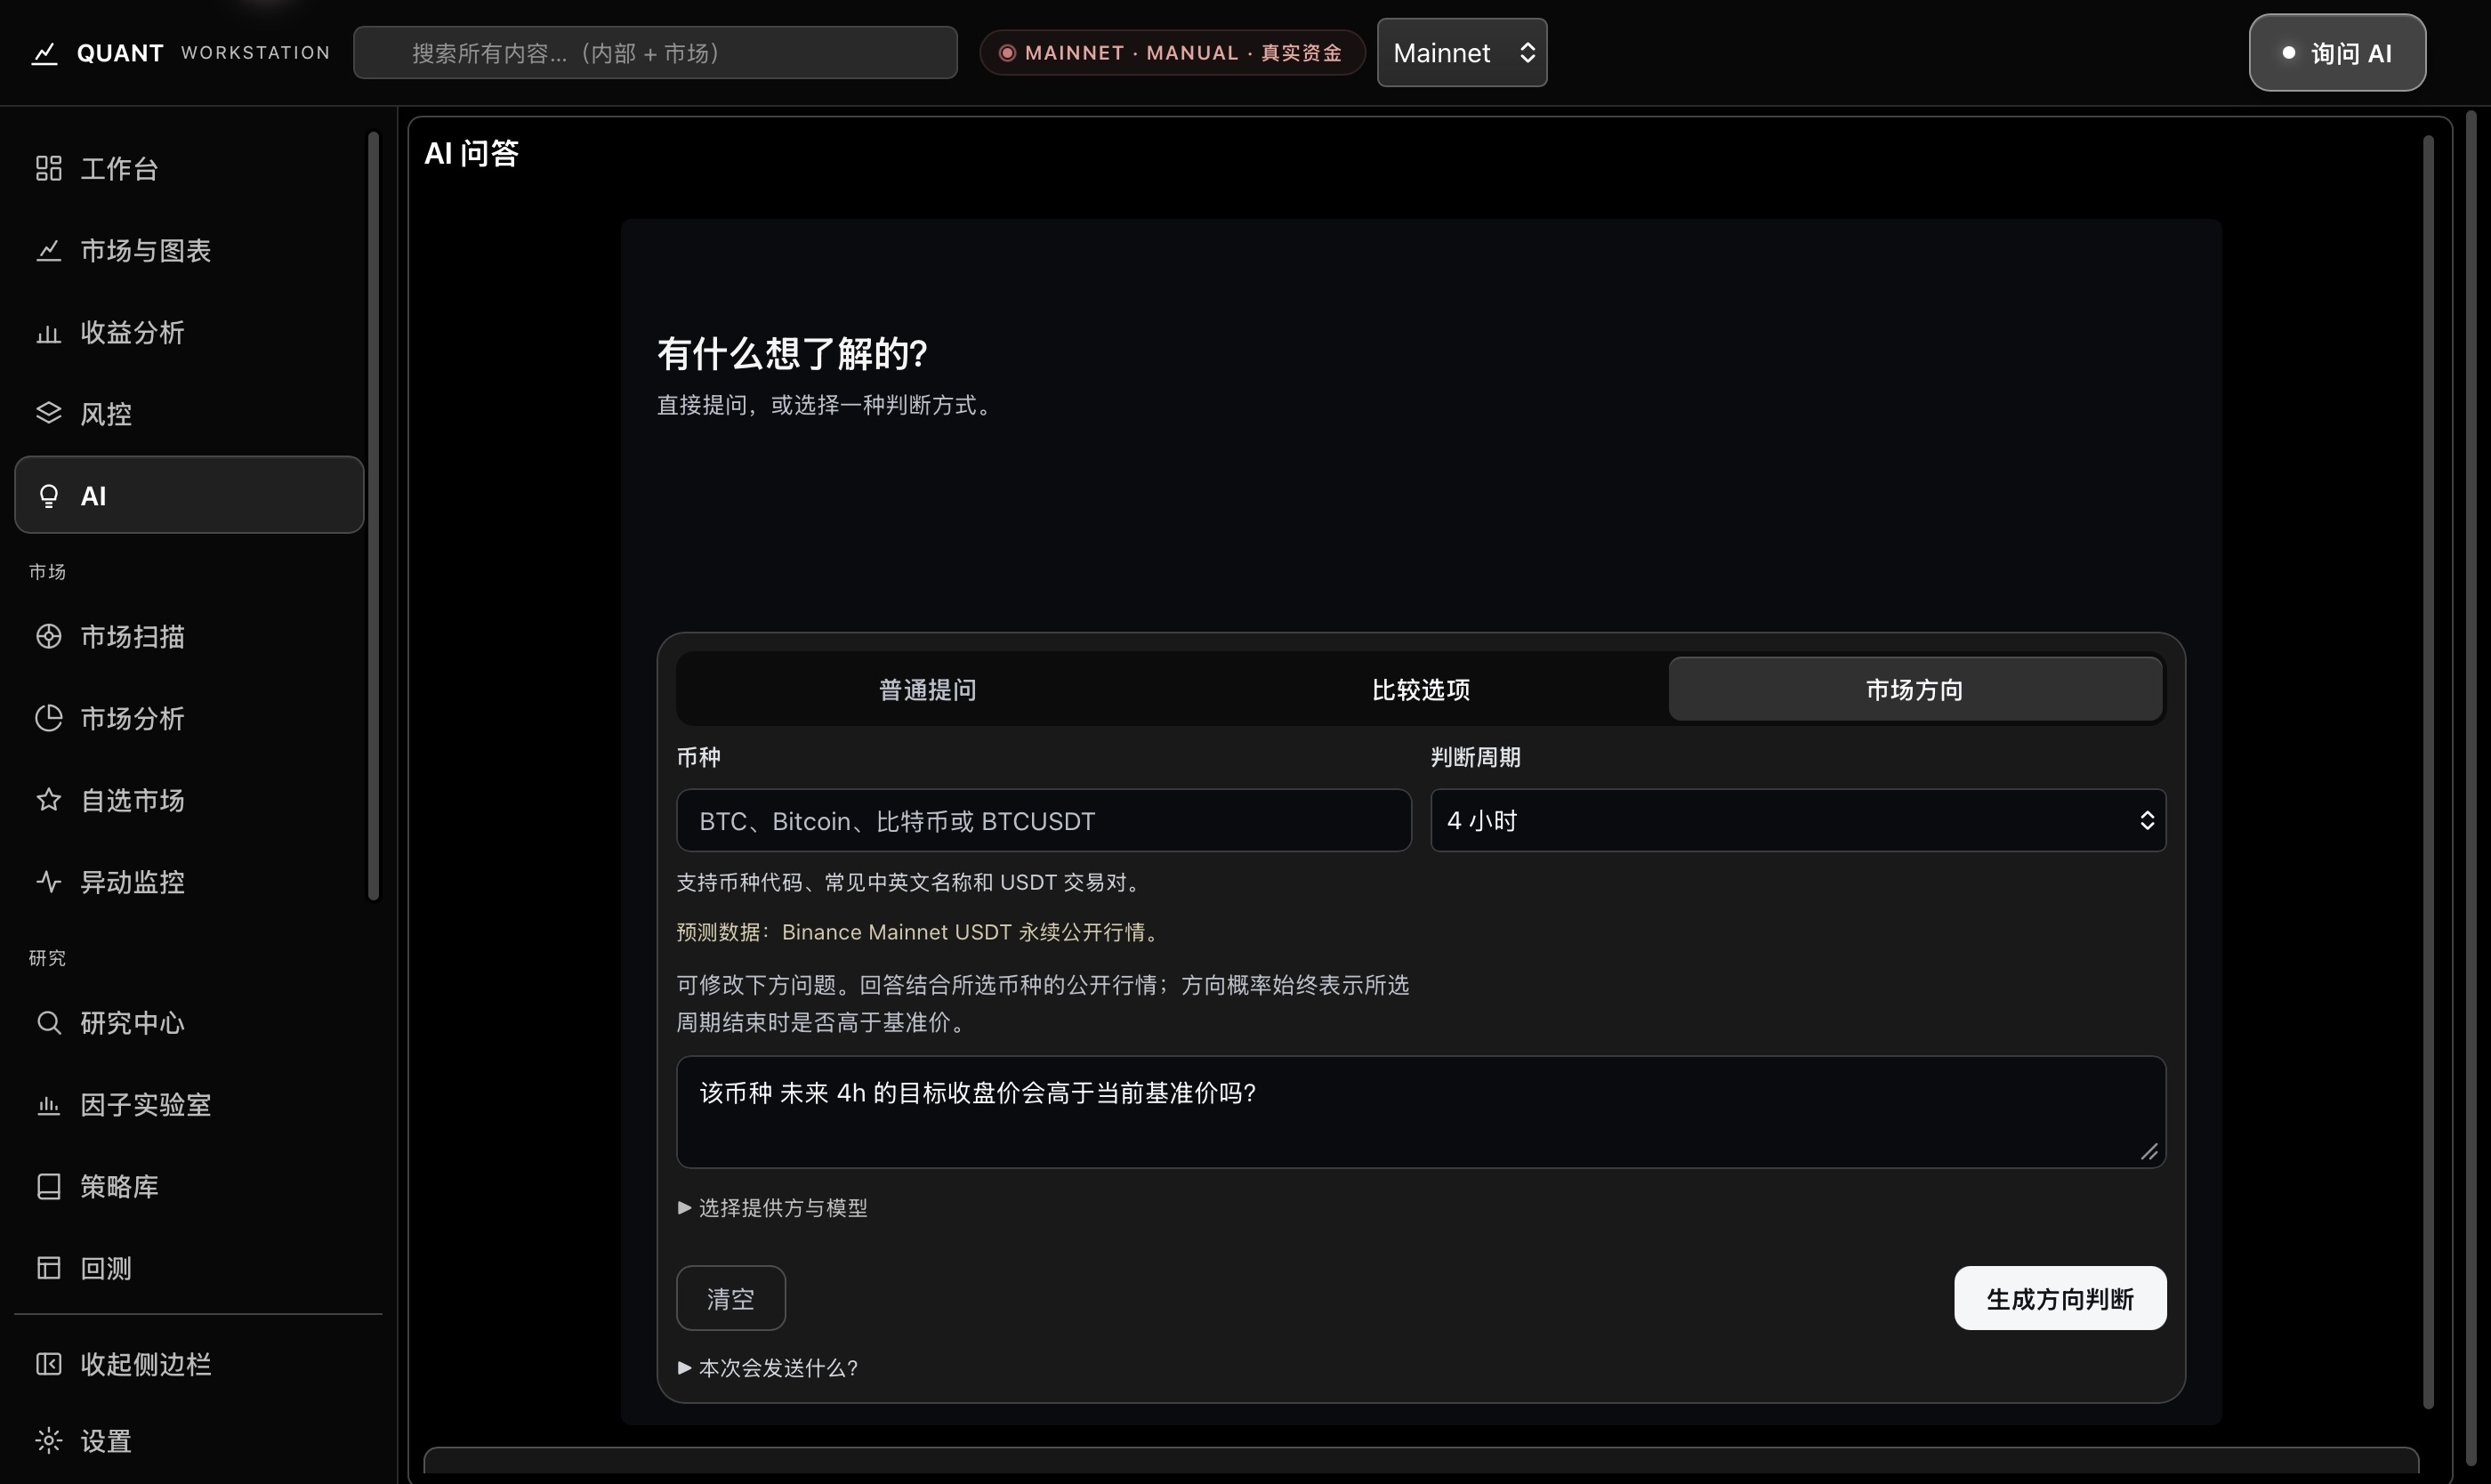Screen dimensions: 2491x1484
Task: Click the 生成方向判断 button
Action: coord(2059,1298)
